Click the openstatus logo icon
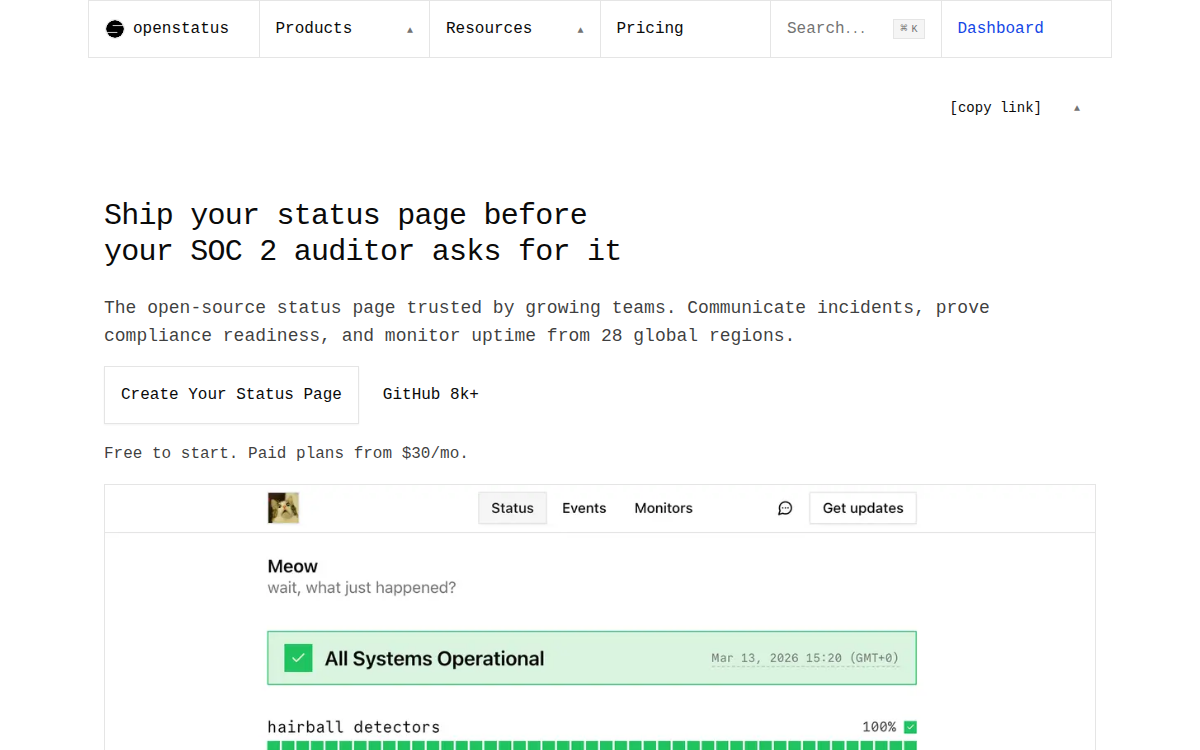This screenshot has width=1200, height=750. coord(115,29)
